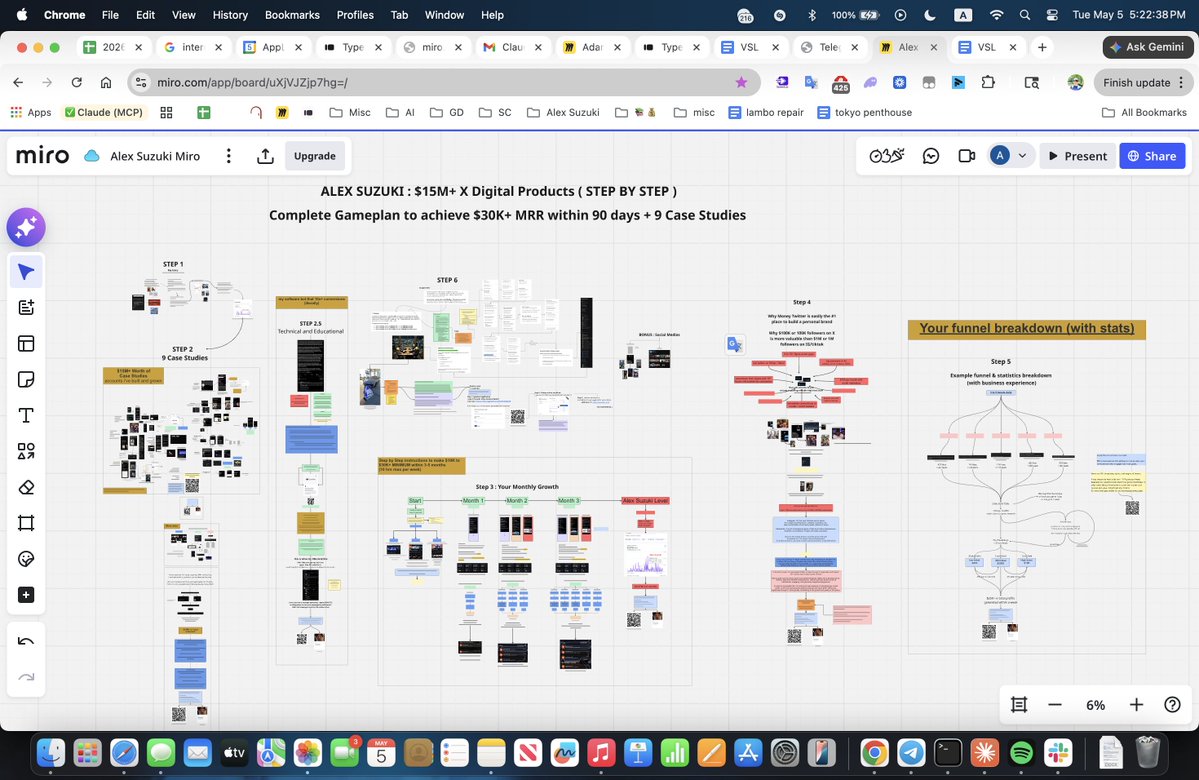Open stickers and emoji tool

point(26,559)
